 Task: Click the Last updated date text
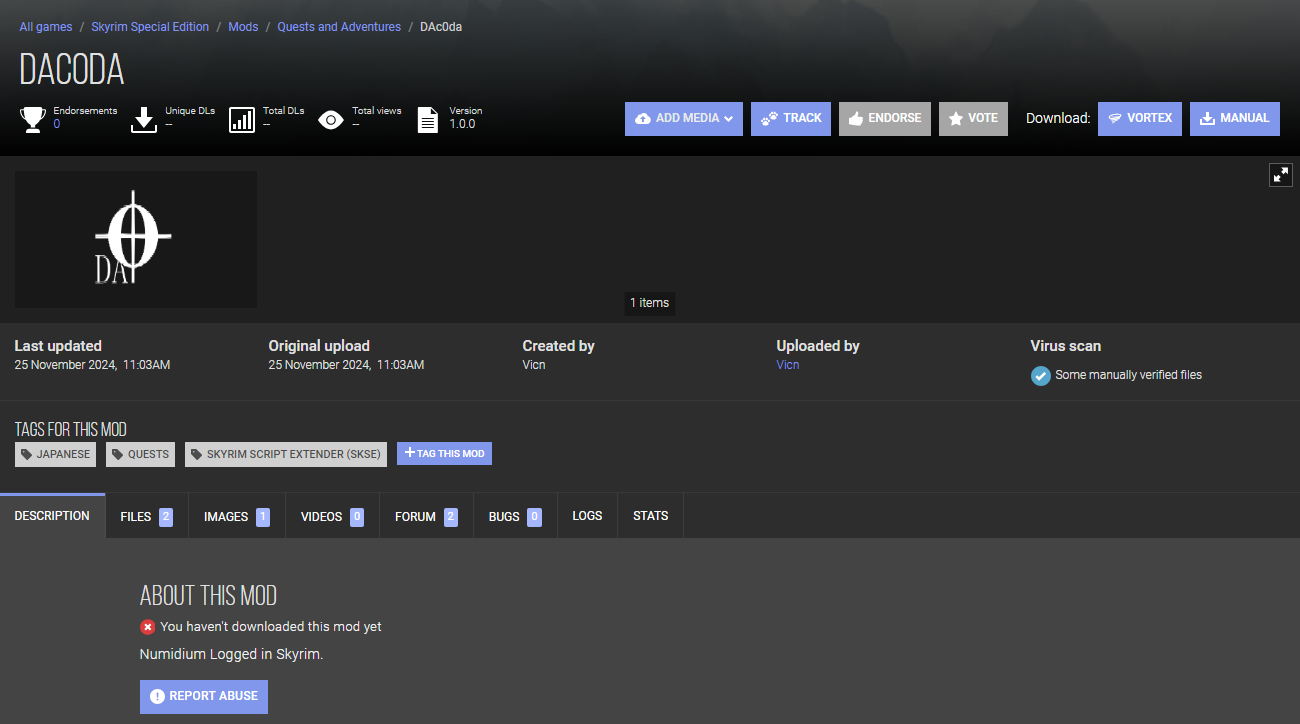pyautogui.click(x=92, y=365)
